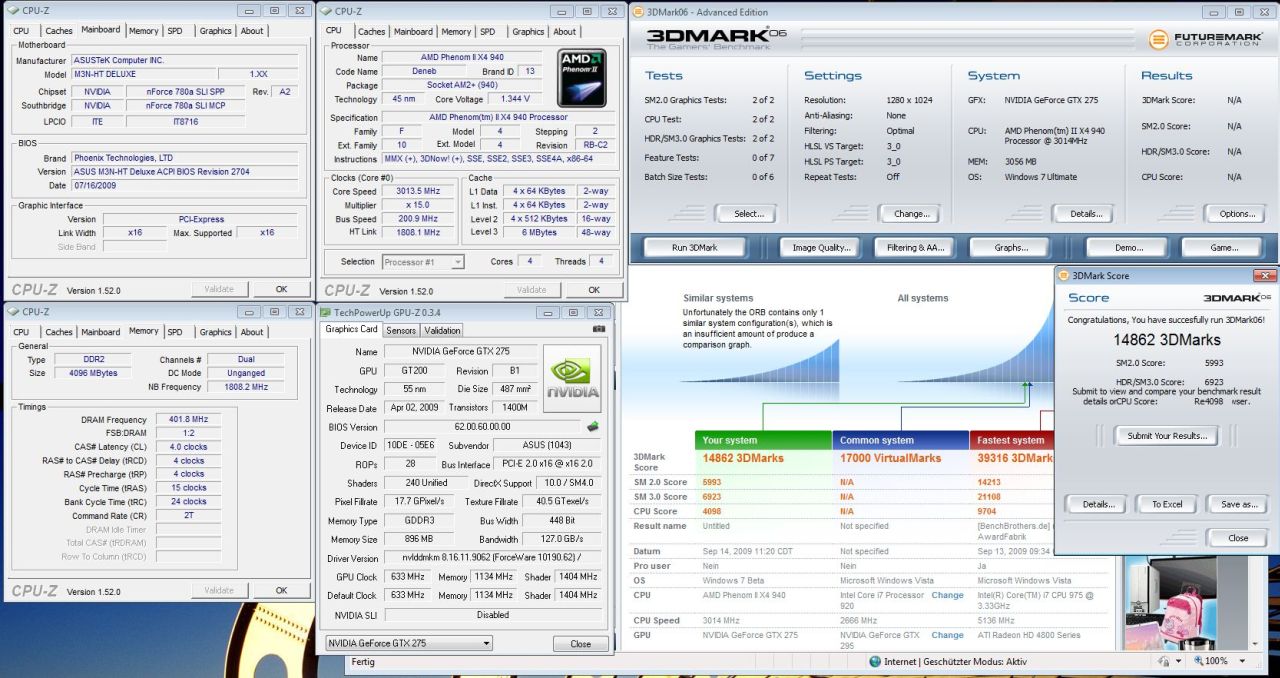
Task: Click Submit Your Results button
Action: click(1167, 435)
